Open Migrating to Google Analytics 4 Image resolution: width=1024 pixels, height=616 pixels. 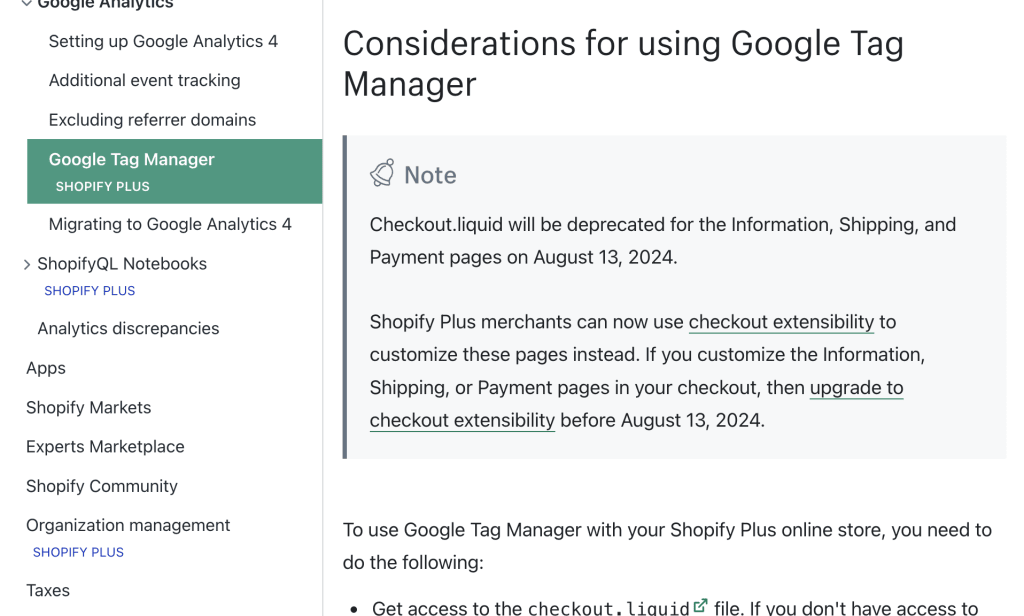170,224
